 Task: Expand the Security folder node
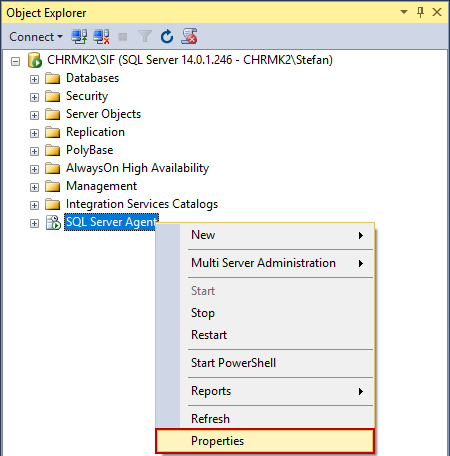pos(34,97)
